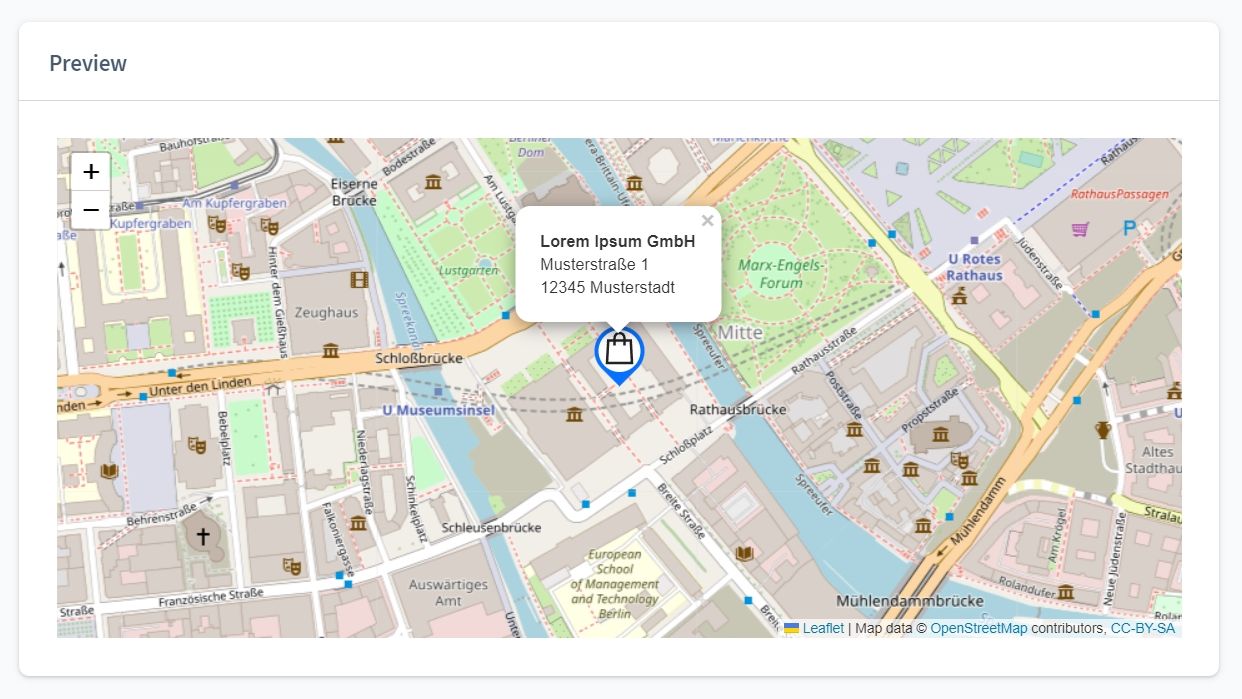This screenshot has width=1242, height=699.
Task: Close the Lorem Ipsum GmbH popup
Action: pos(708,221)
